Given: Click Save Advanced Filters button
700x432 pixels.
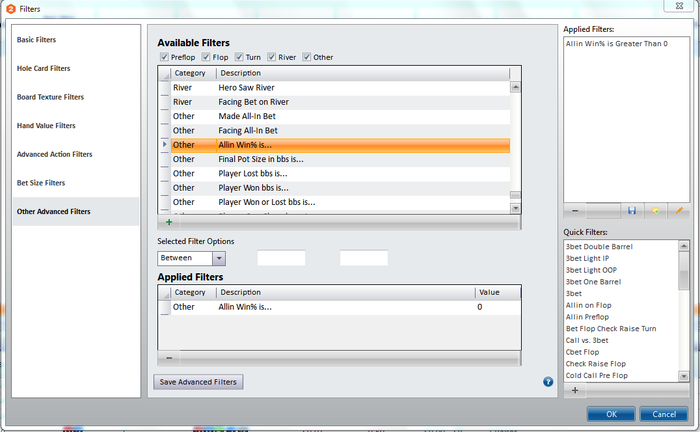Looking at the screenshot, I should [198, 382].
